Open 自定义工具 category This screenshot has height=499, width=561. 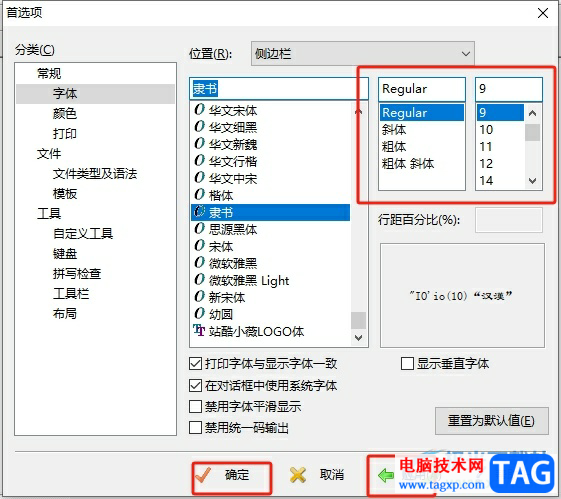point(83,234)
